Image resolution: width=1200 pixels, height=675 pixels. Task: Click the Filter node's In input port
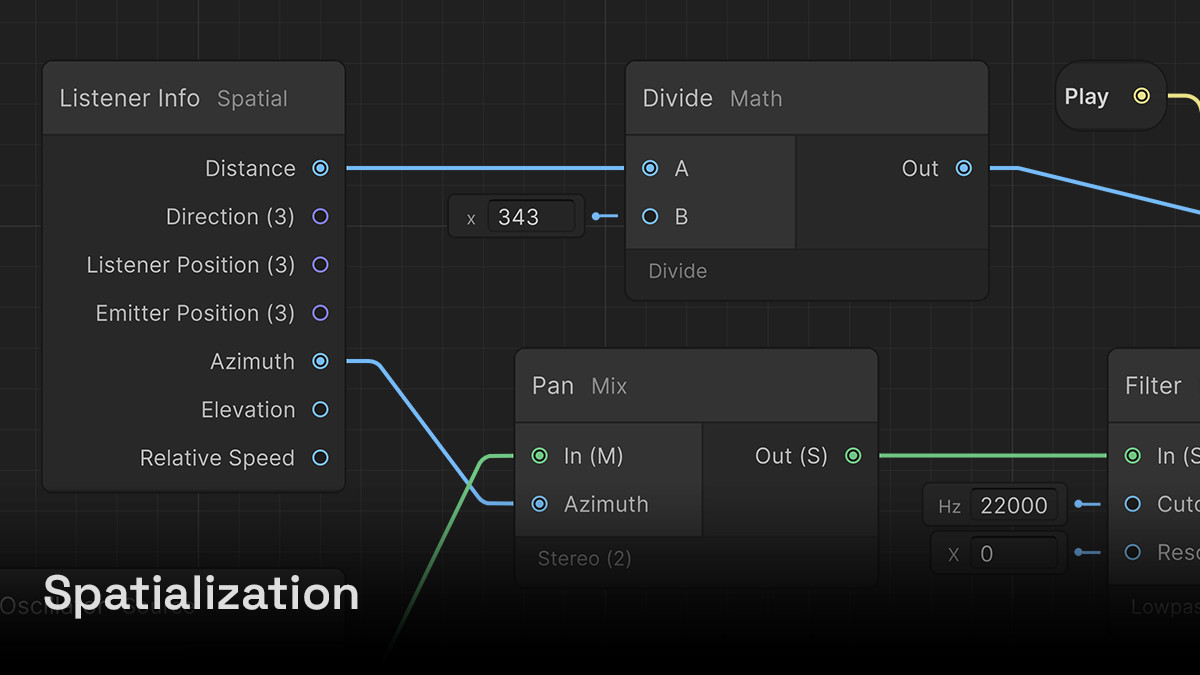(x=1133, y=456)
